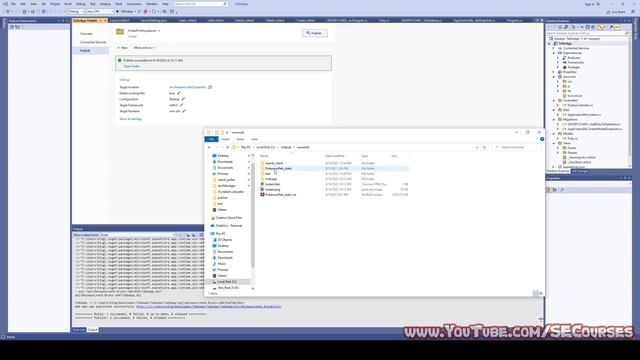
Task: Open the Build menu in Visual Studio
Action: coord(68,4)
